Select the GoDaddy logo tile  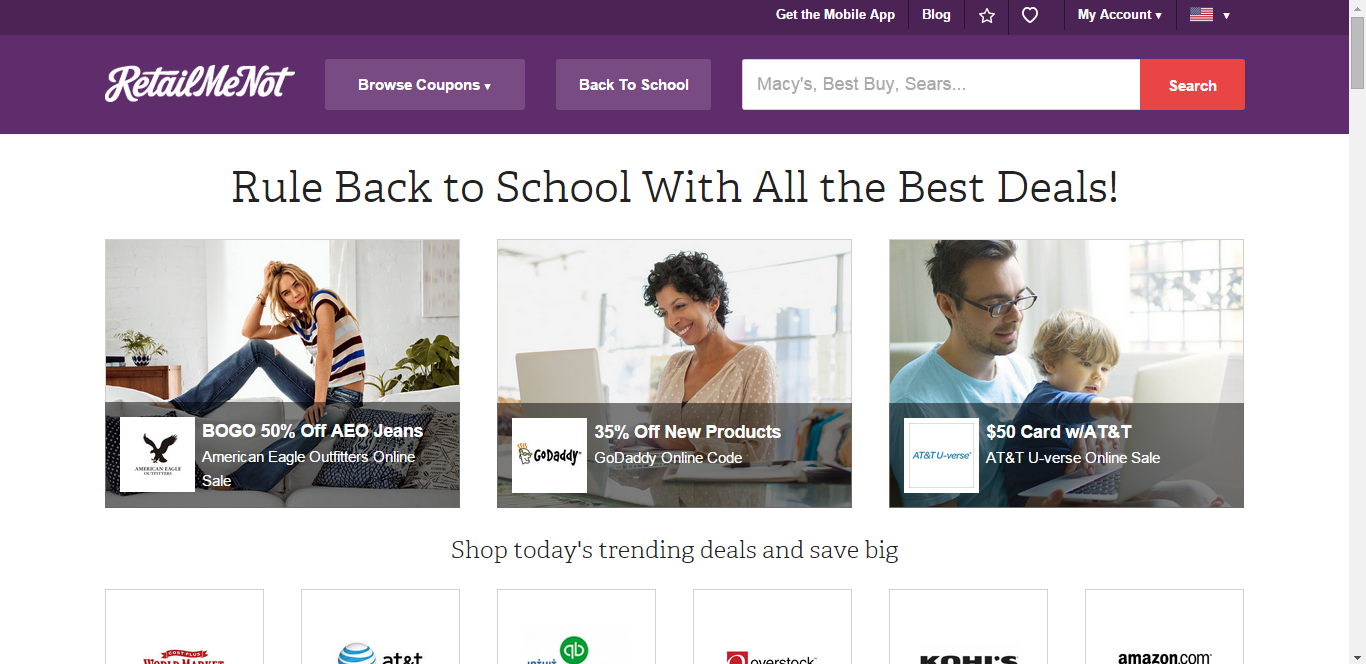(549, 455)
